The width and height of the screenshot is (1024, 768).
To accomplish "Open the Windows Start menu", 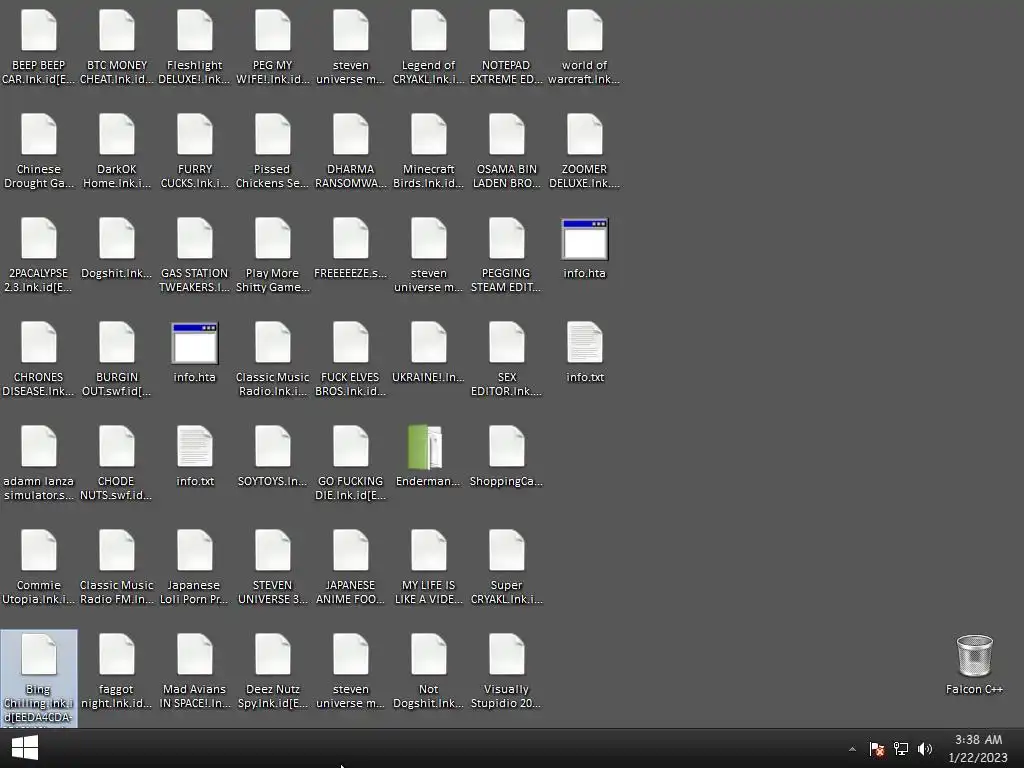I will 25,748.
